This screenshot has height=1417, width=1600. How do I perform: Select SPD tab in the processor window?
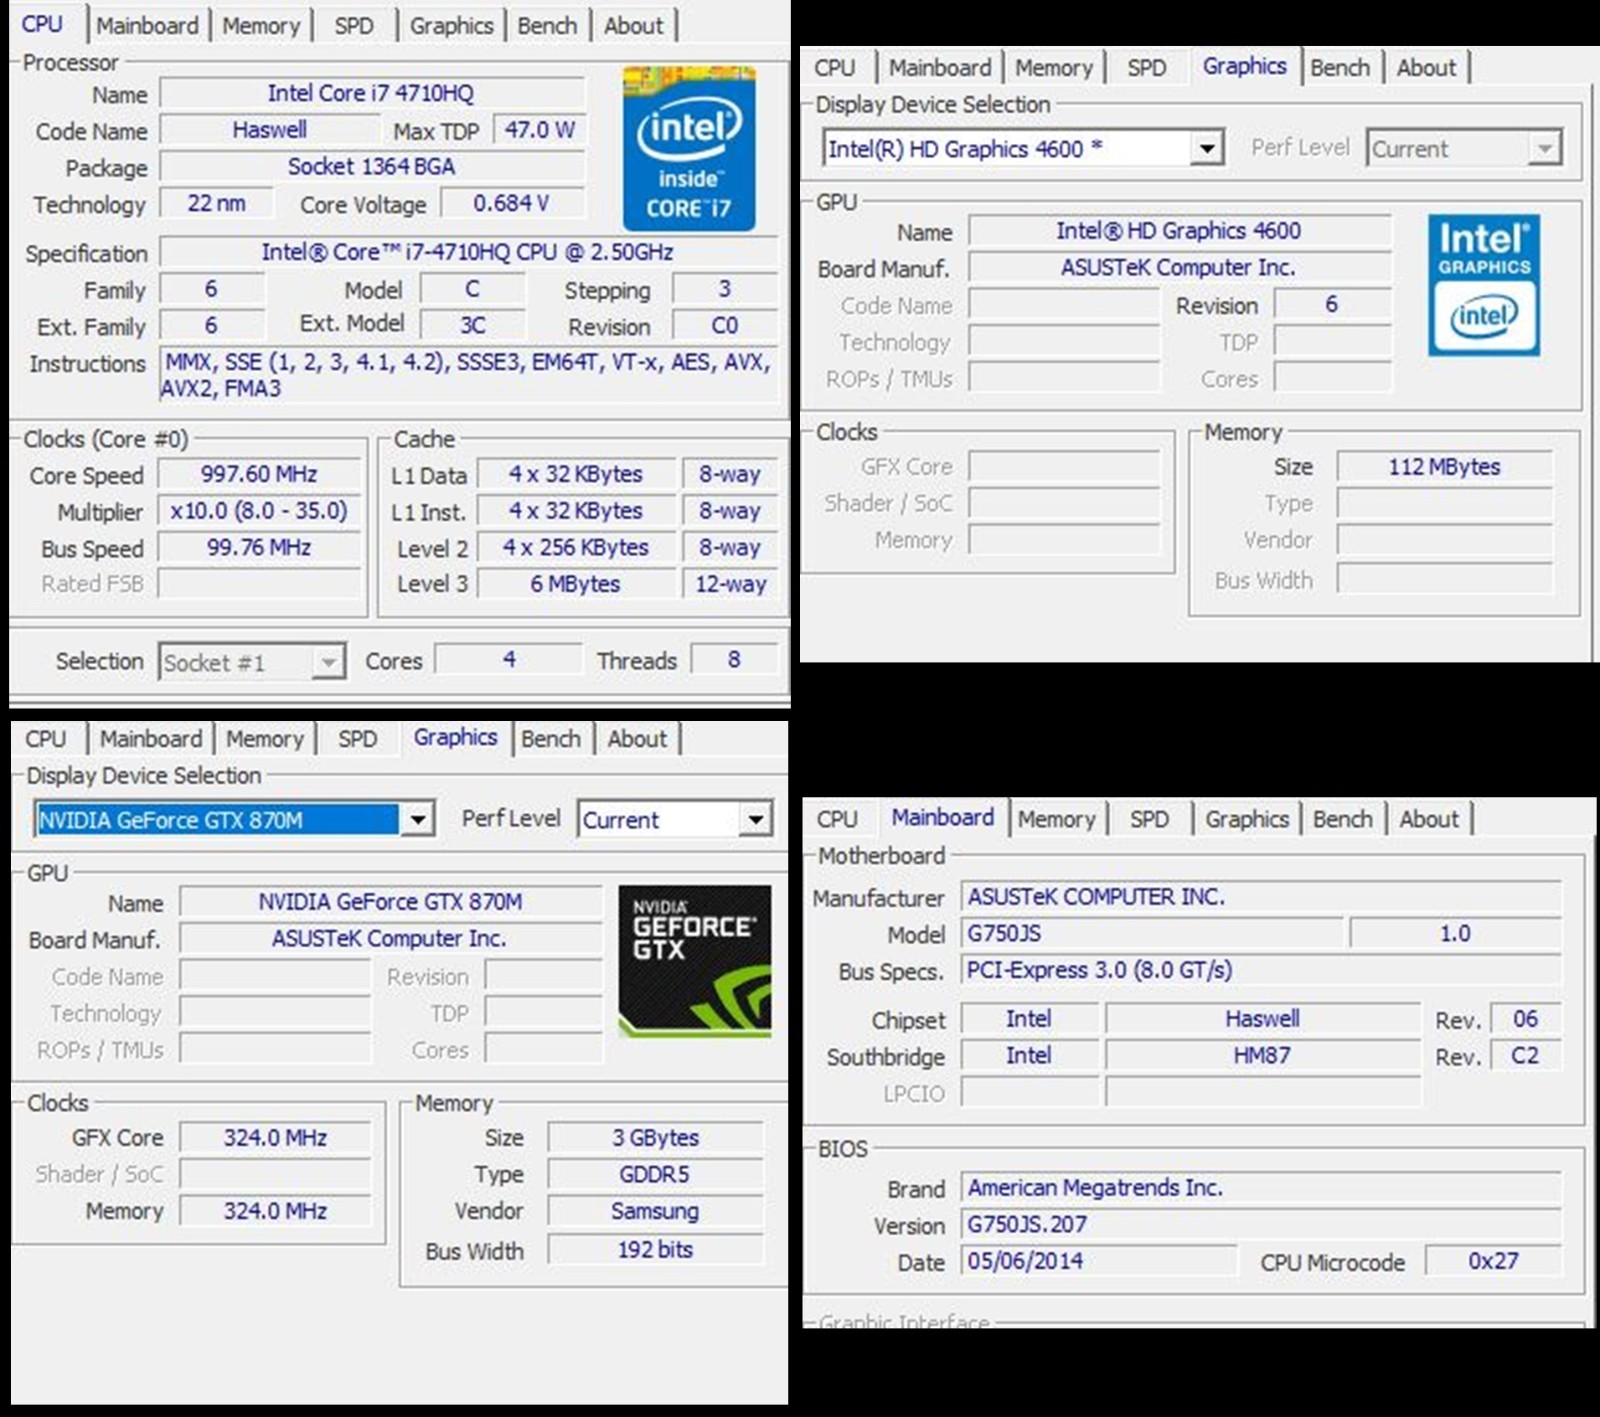click(x=354, y=26)
